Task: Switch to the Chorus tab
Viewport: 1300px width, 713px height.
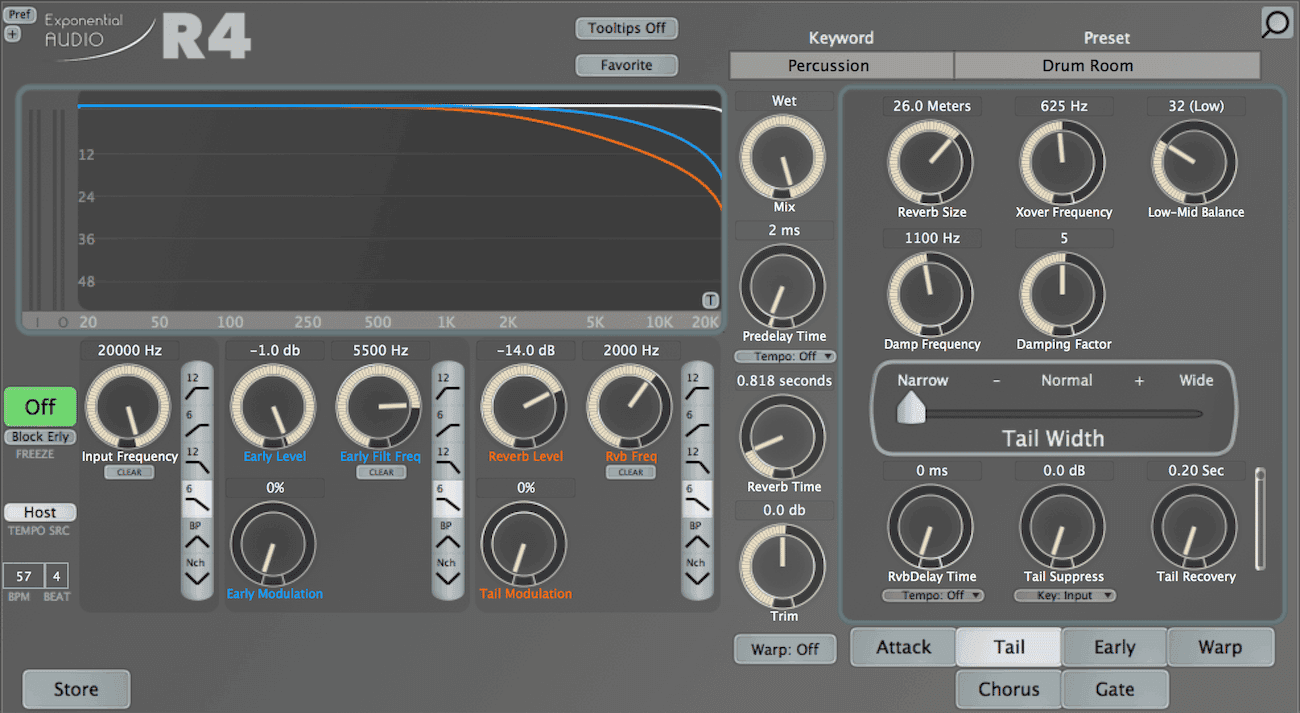Action: (x=1008, y=689)
